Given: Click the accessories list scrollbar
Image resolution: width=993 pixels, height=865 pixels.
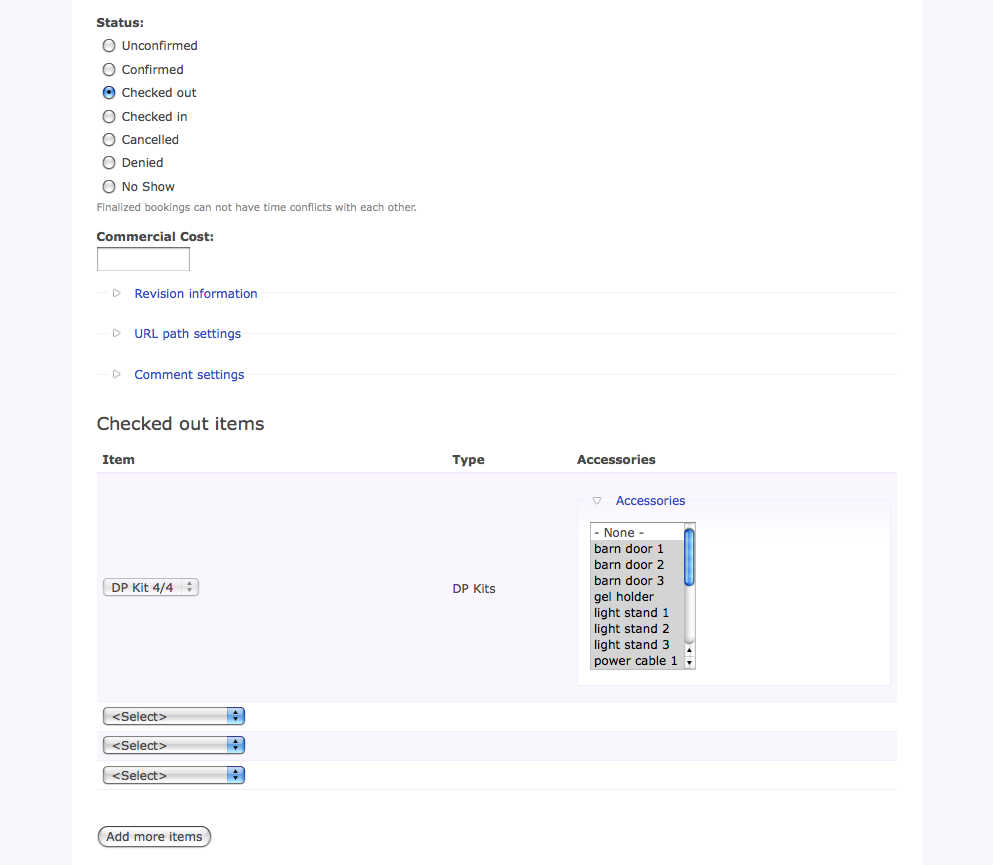Looking at the screenshot, I should tap(688, 560).
